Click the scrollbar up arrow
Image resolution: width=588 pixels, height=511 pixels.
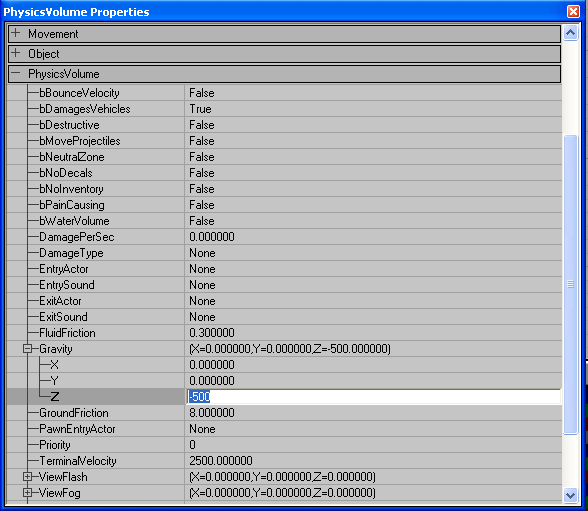[x=570, y=33]
